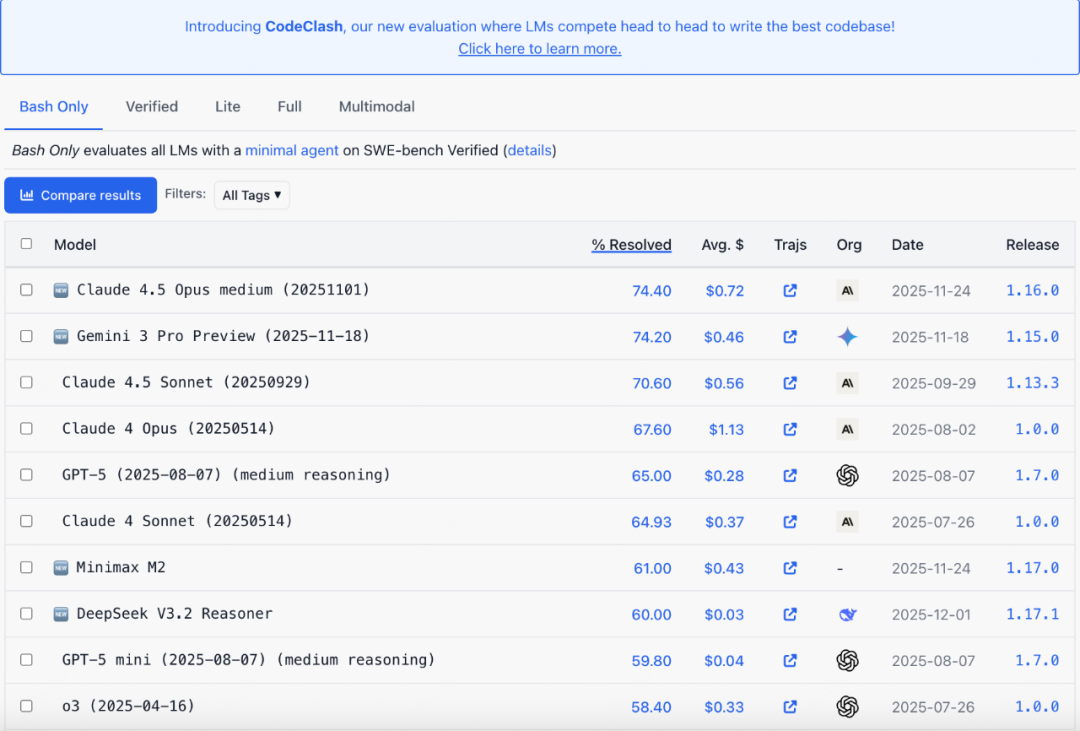The image size is (1080, 731).
Task: Click the DeepSeek whale logo in Org column
Action: (x=848, y=614)
